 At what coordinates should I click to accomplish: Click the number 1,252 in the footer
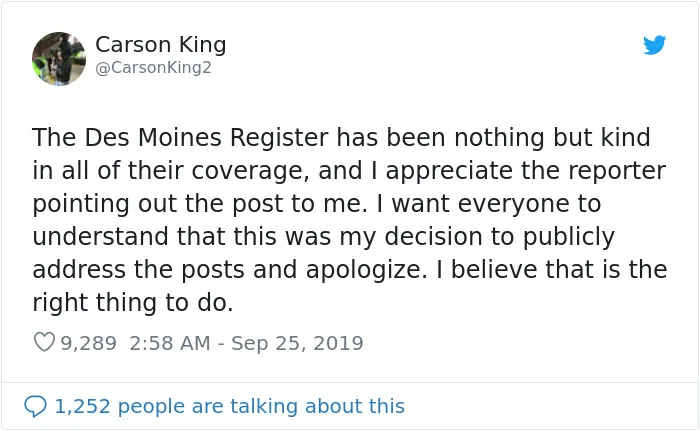[x=82, y=406]
